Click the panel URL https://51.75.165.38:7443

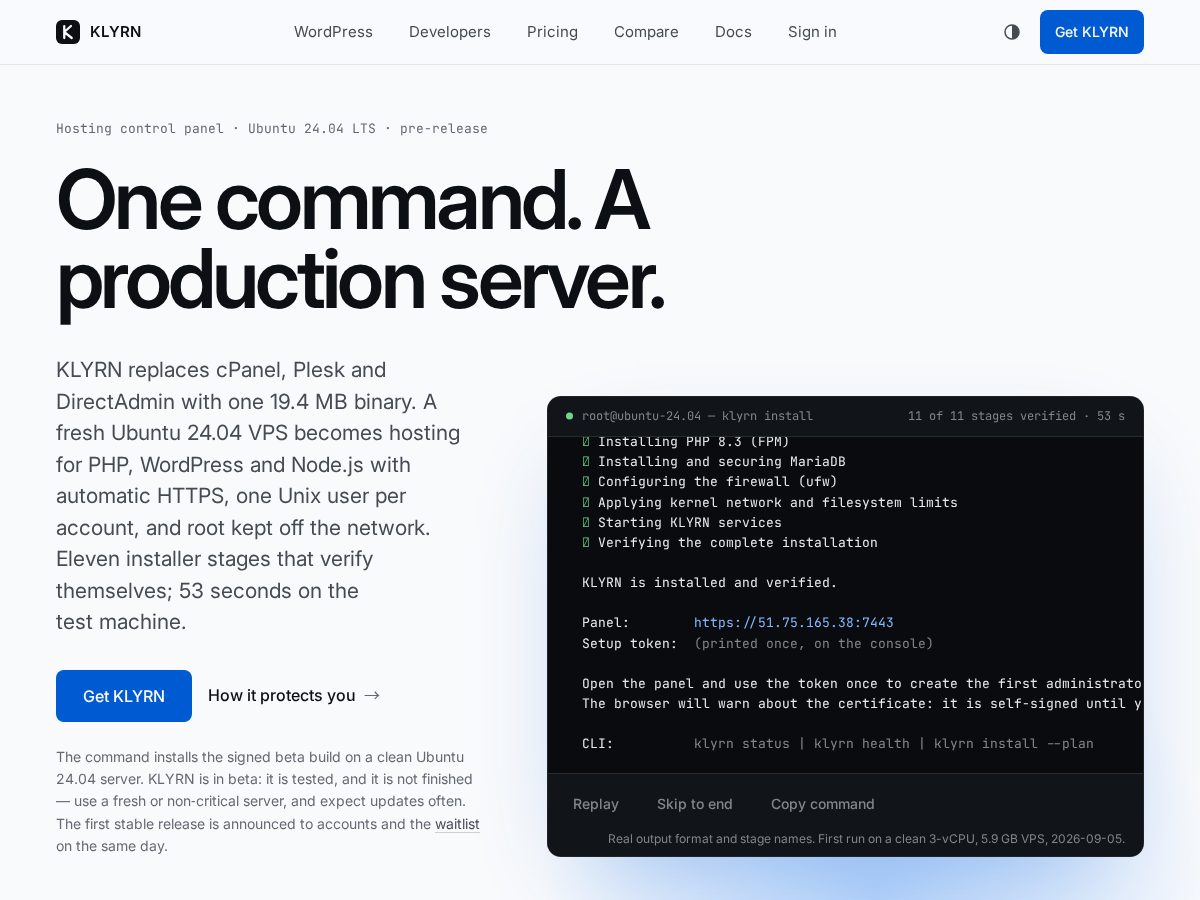794,622
